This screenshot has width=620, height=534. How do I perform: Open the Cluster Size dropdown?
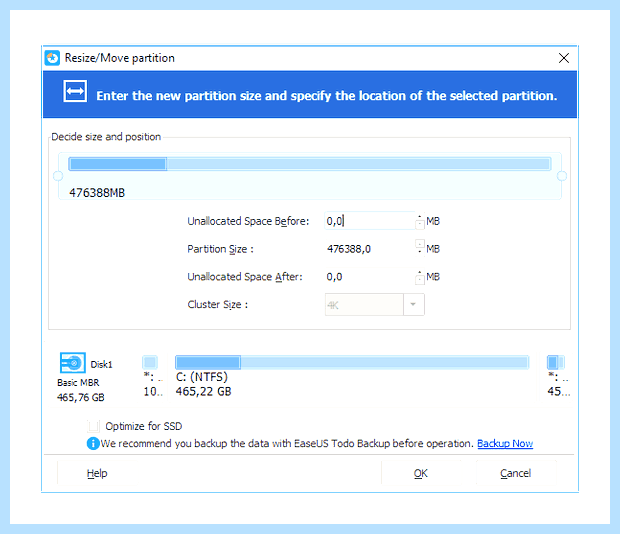click(414, 304)
